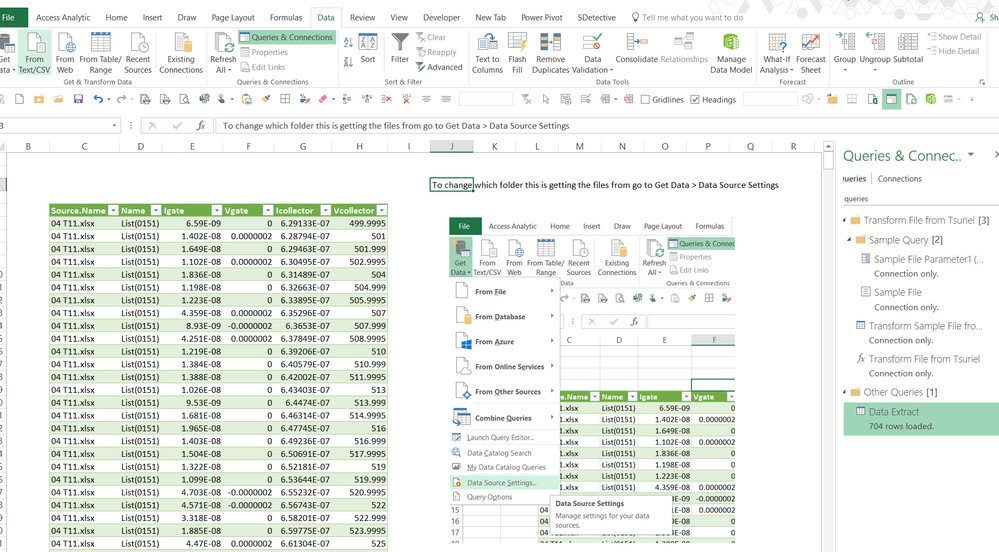The width and height of the screenshot is (999, 552).
Task: Open the Sort dialog
Action: click(368, 48)
